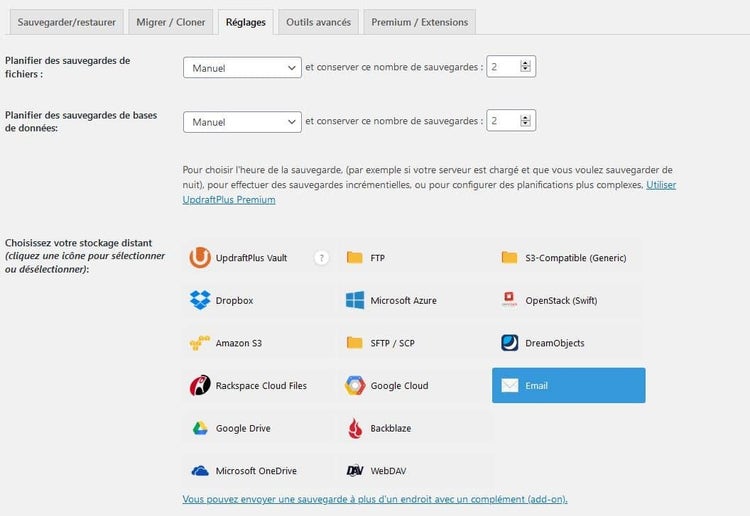Open the add-on multiple destinations link
This screenshot has width=750, height=516.
(x=375, y=499)
